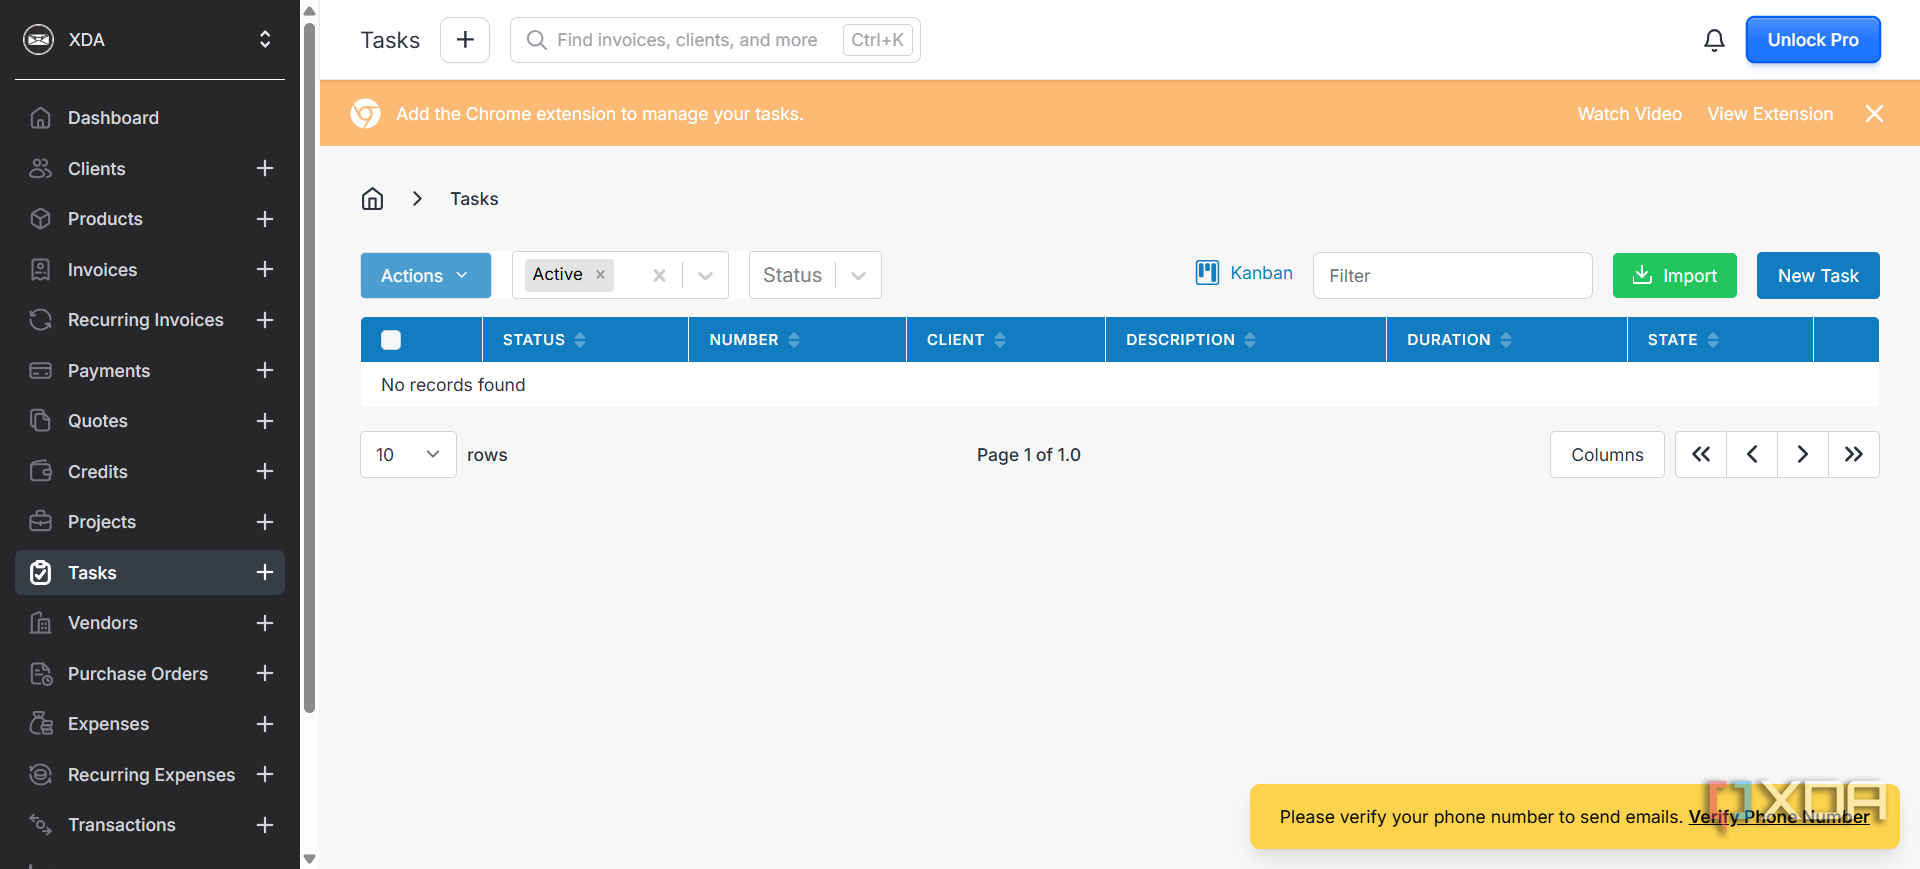Click the plus button beside Tasks title

point(465,40)
